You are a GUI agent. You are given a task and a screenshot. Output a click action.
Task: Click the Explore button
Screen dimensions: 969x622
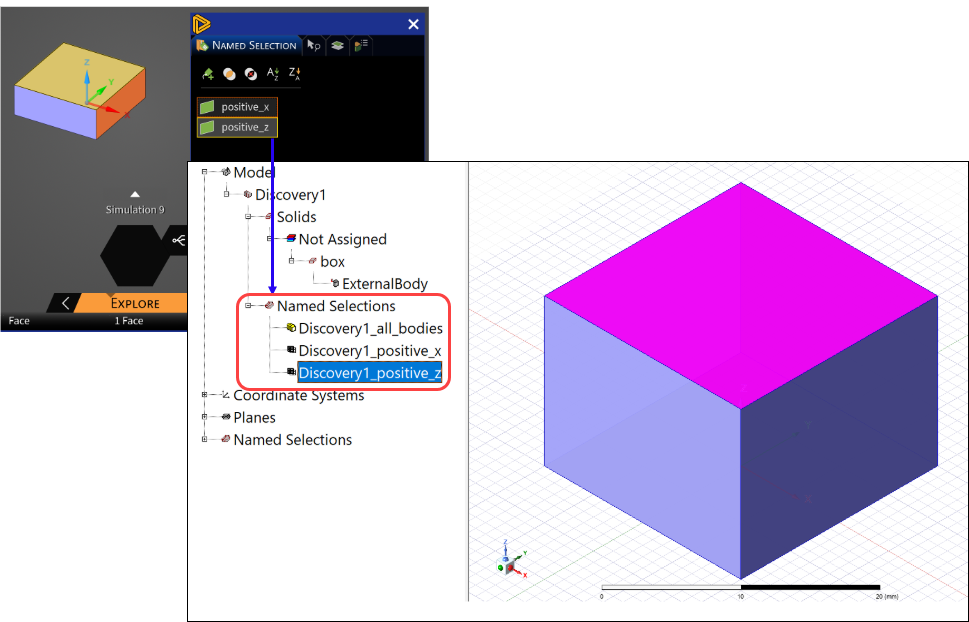134,303
